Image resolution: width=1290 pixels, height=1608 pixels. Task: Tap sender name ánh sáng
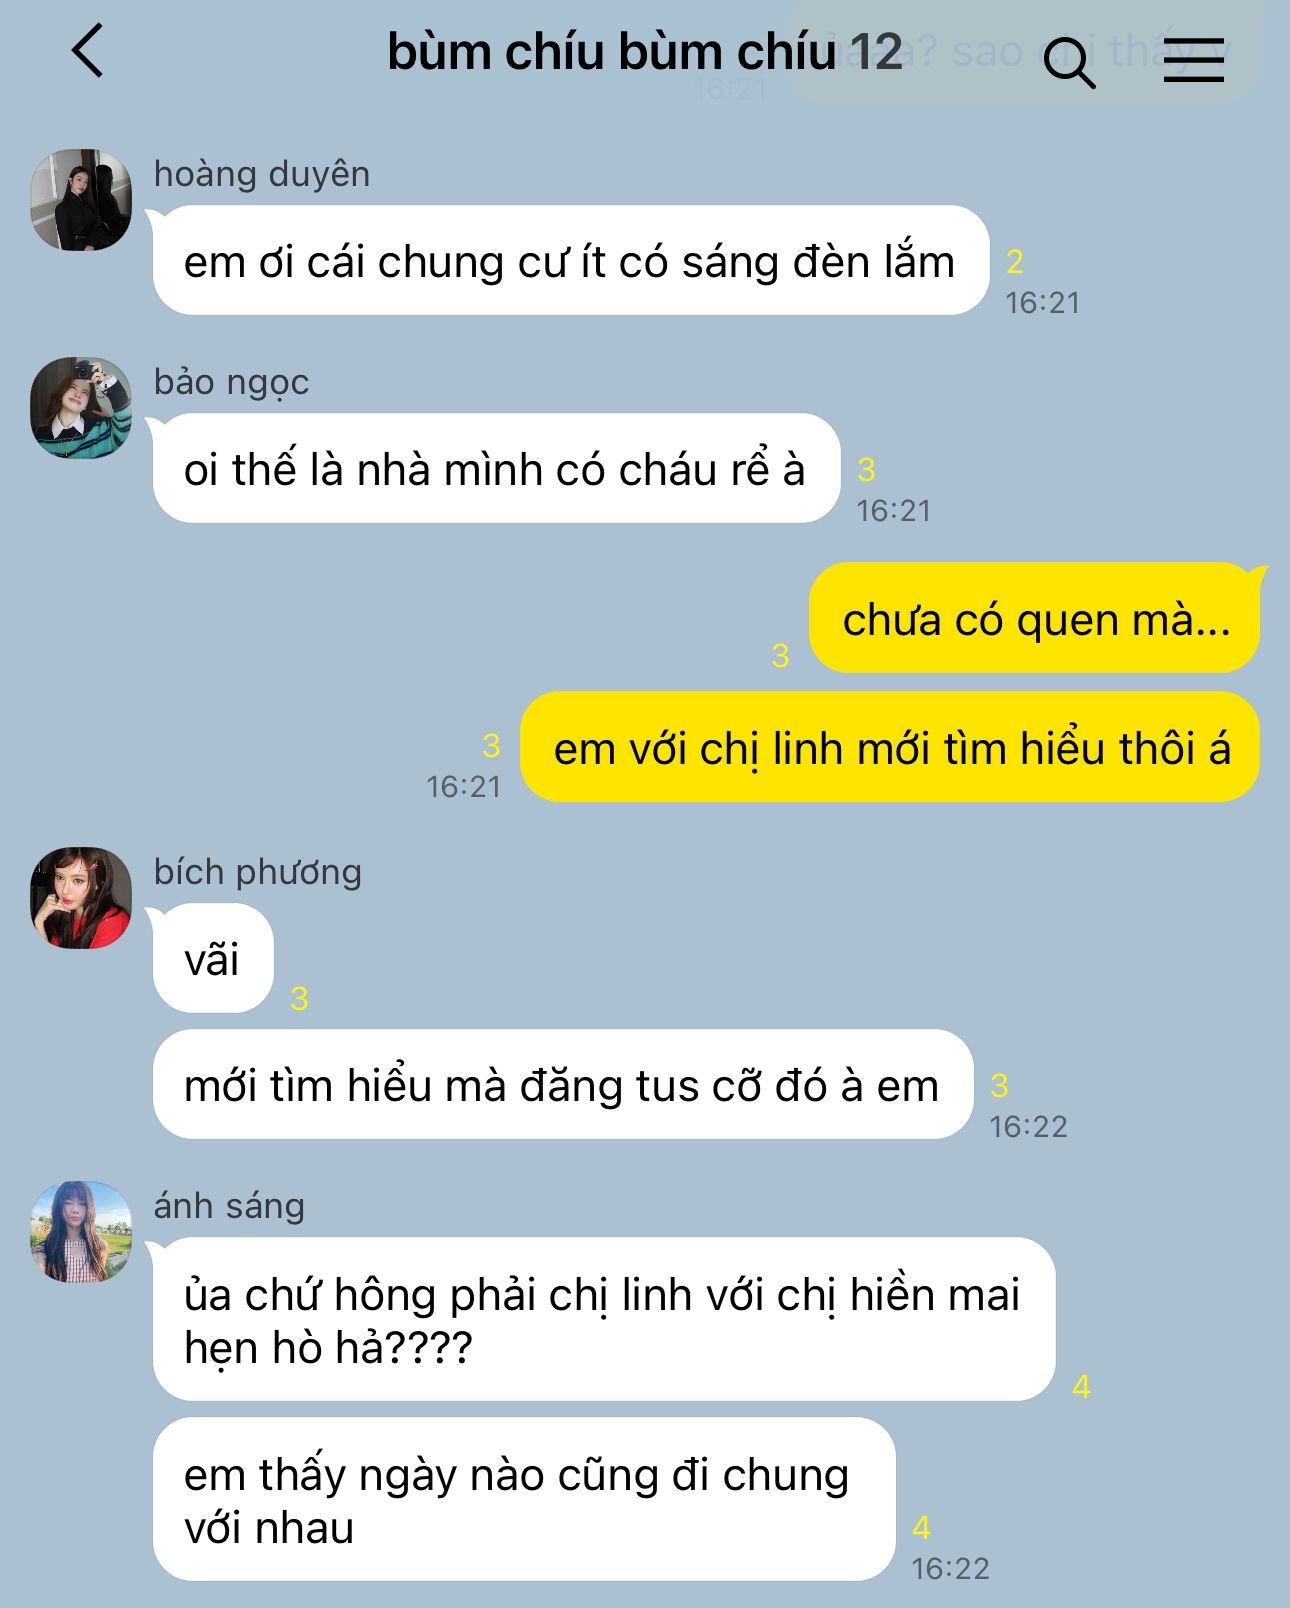229,1206
